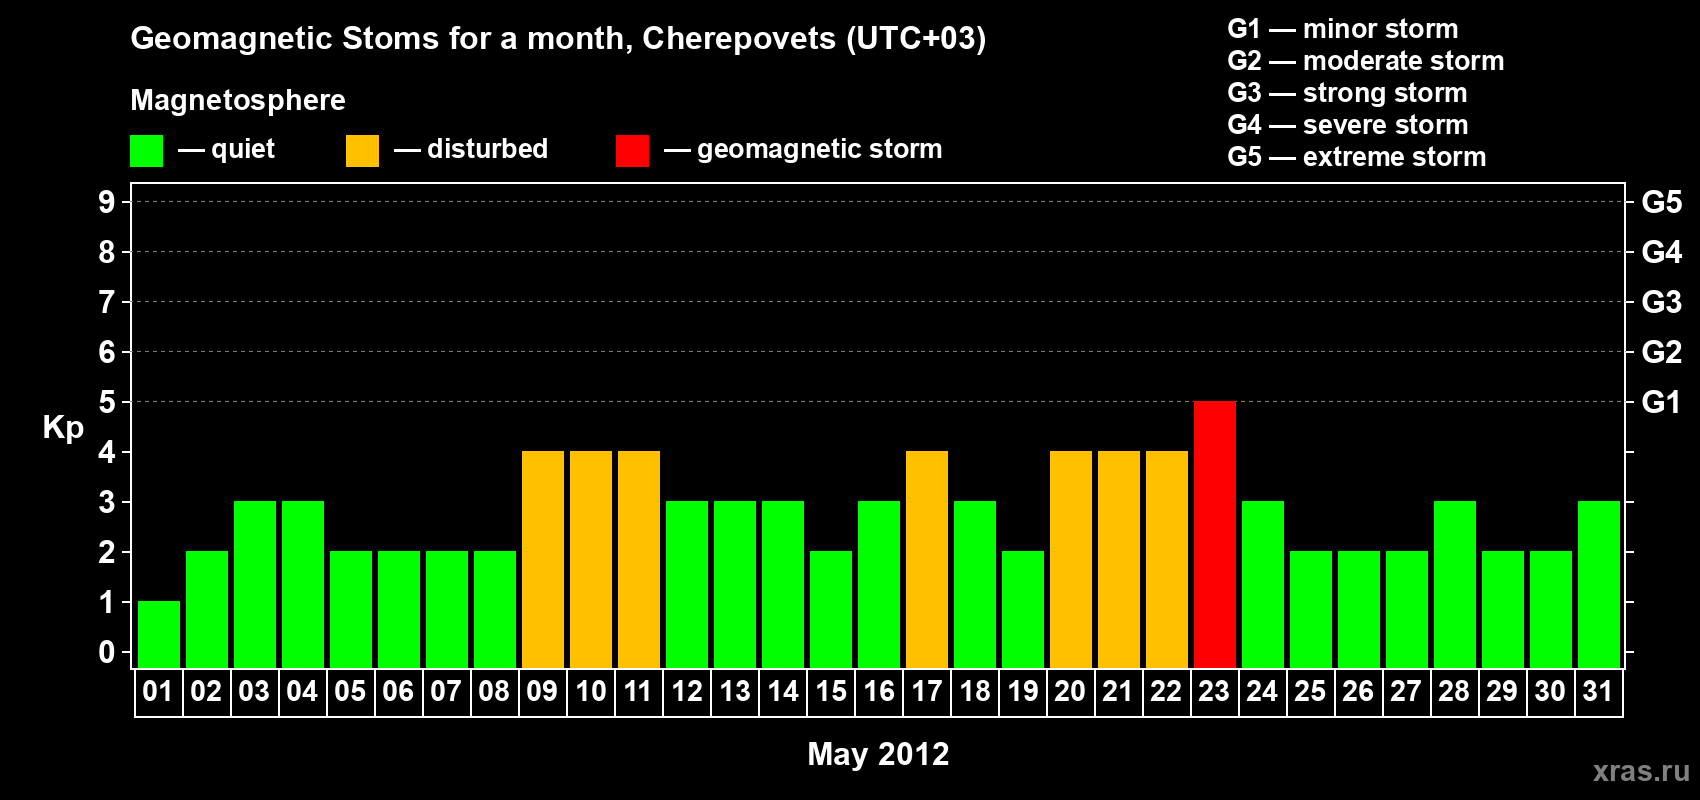Click day label 19 on the axis

pos(1023,692)
